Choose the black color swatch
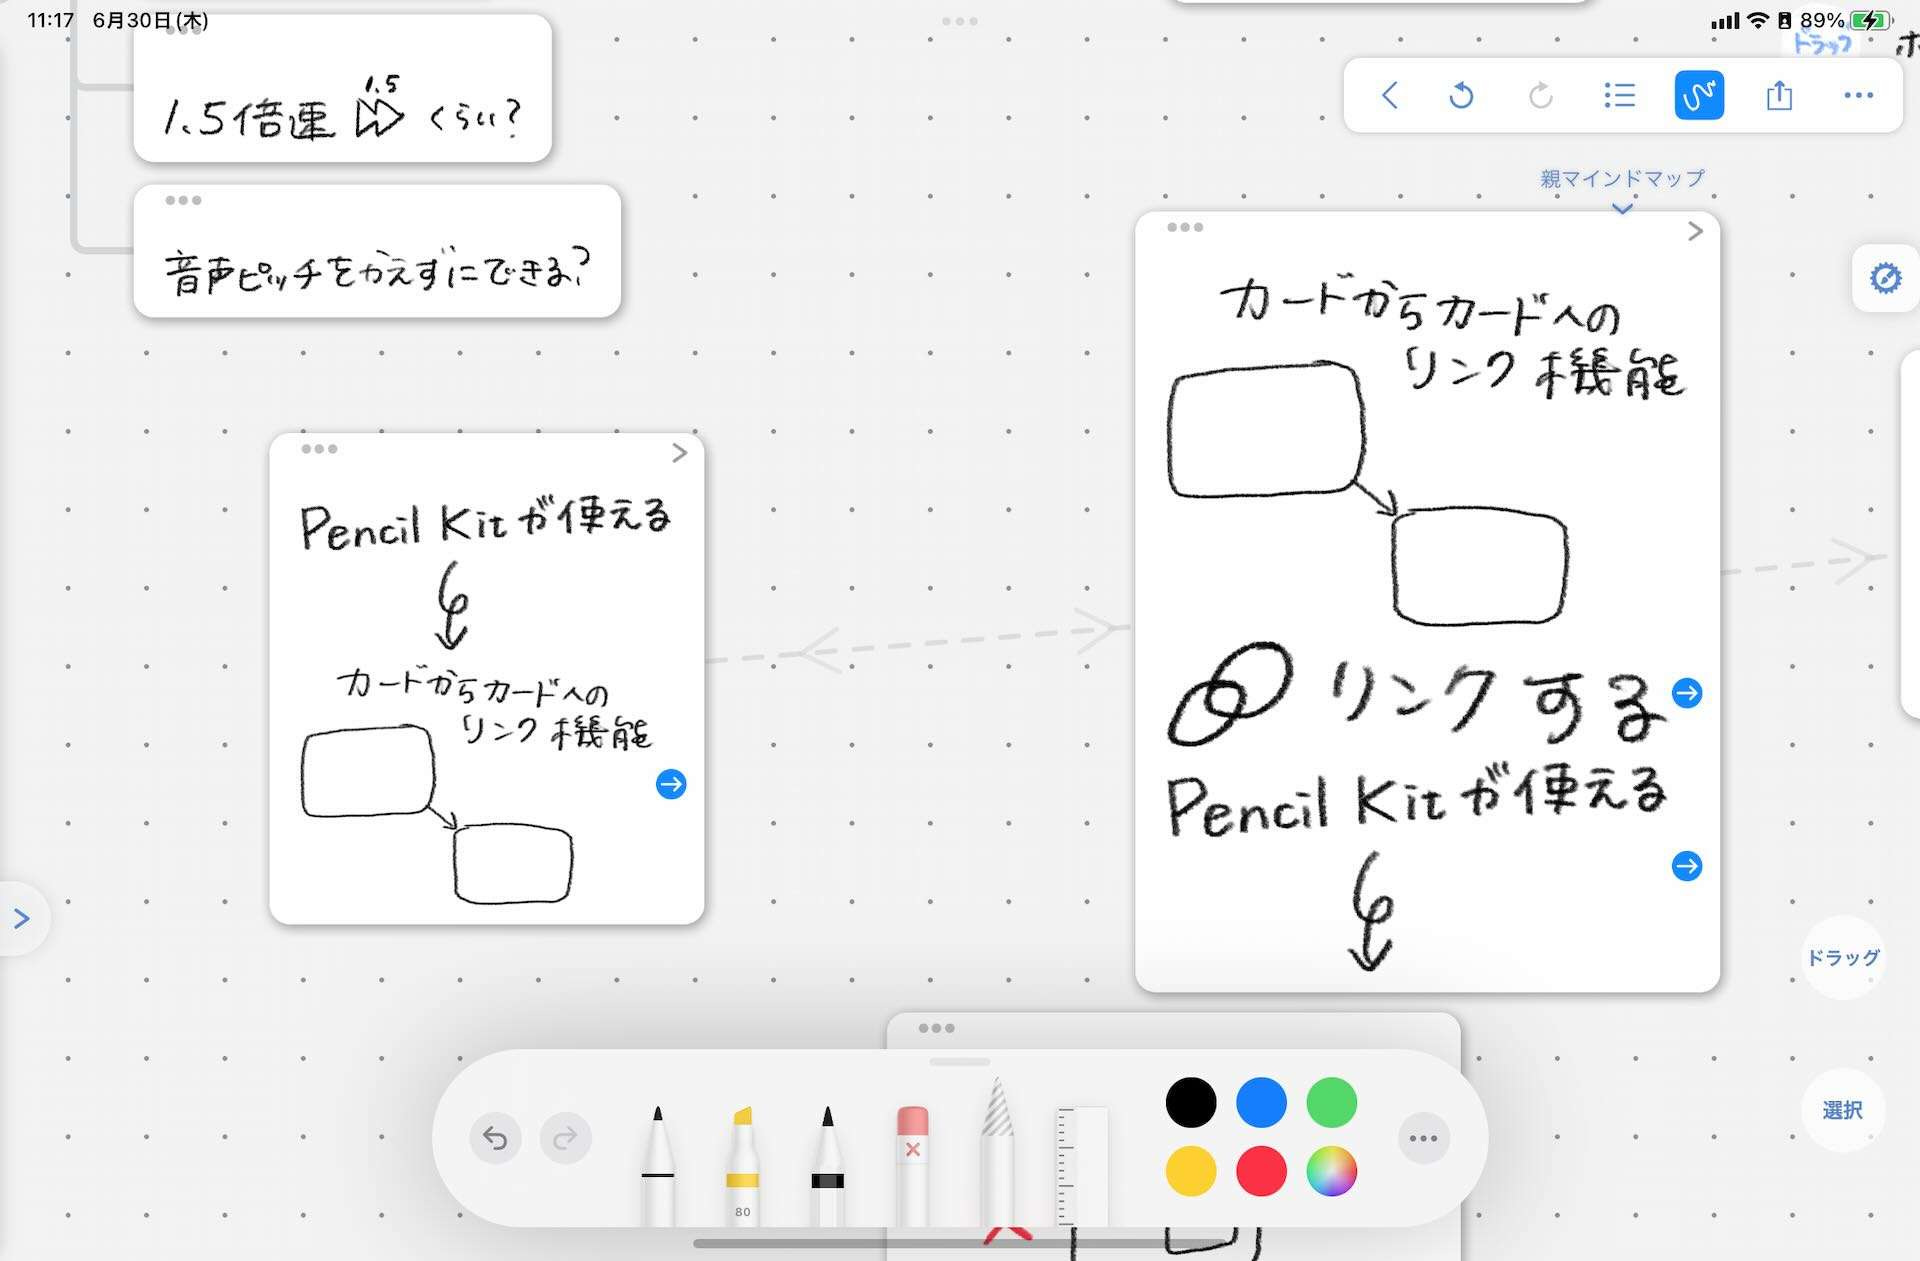 [x=1191, y=1102]
